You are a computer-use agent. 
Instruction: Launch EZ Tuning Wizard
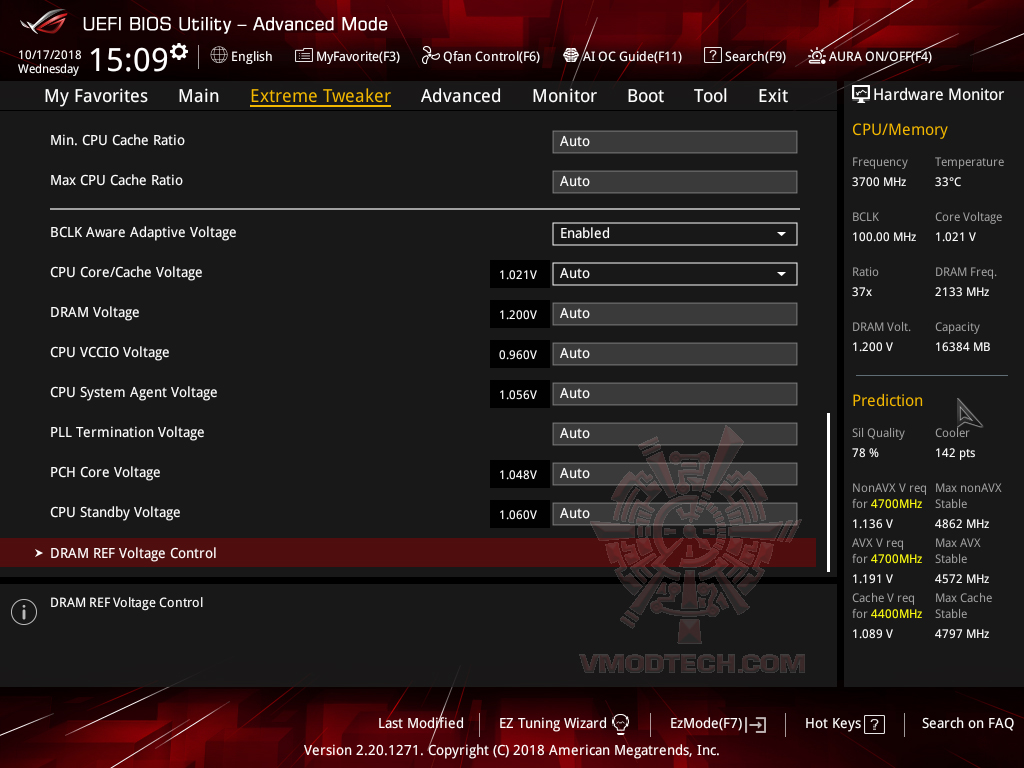[x=564, y=724]
